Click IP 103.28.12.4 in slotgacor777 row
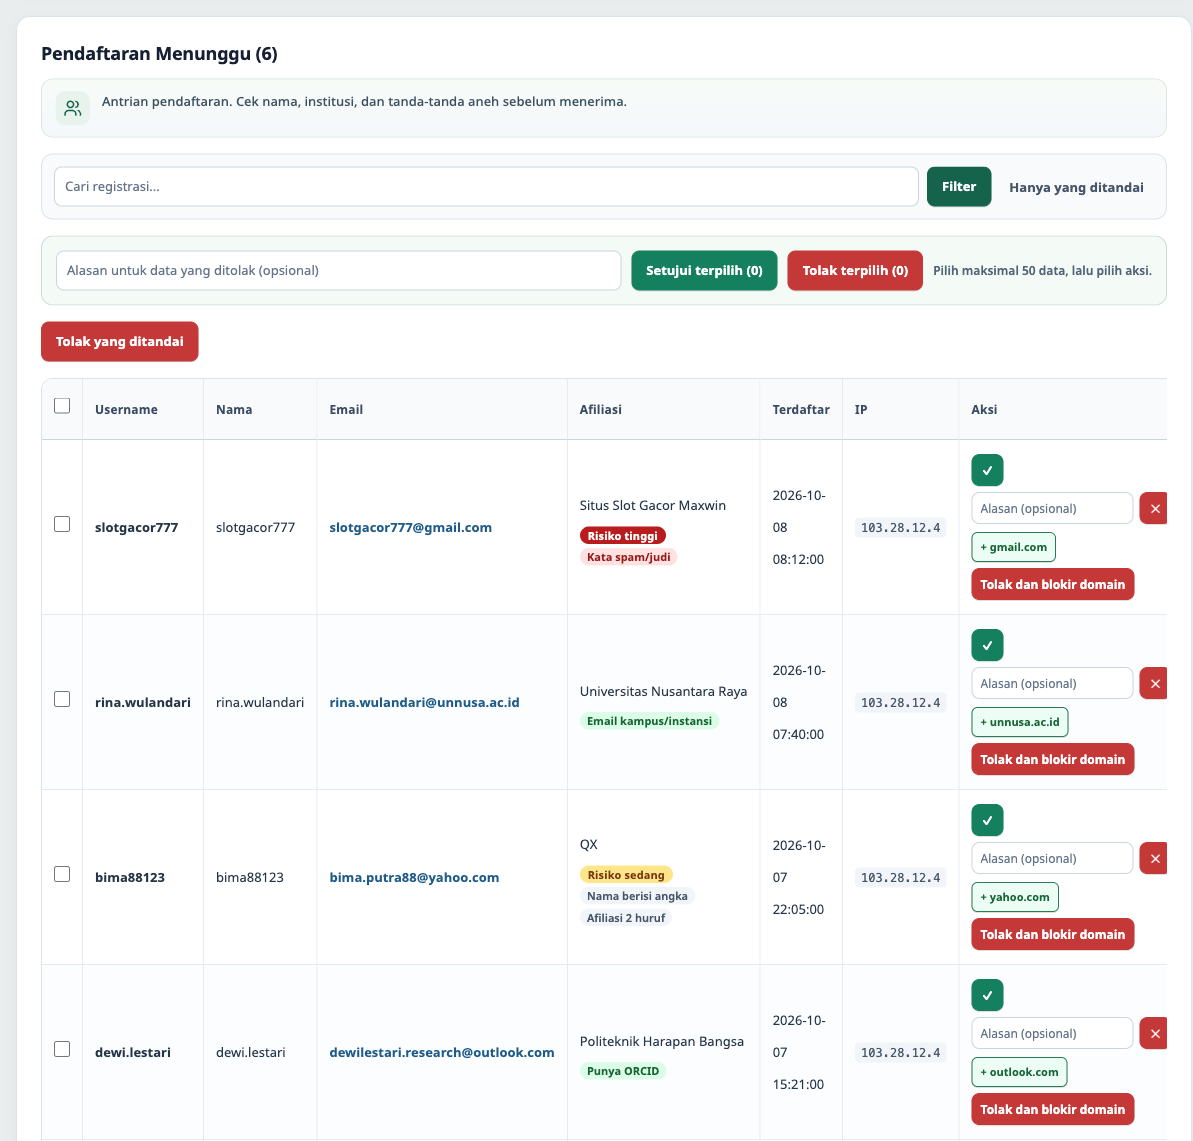Image resolution: width=1193 pixels, height=1141 pixels. point(900,527)
